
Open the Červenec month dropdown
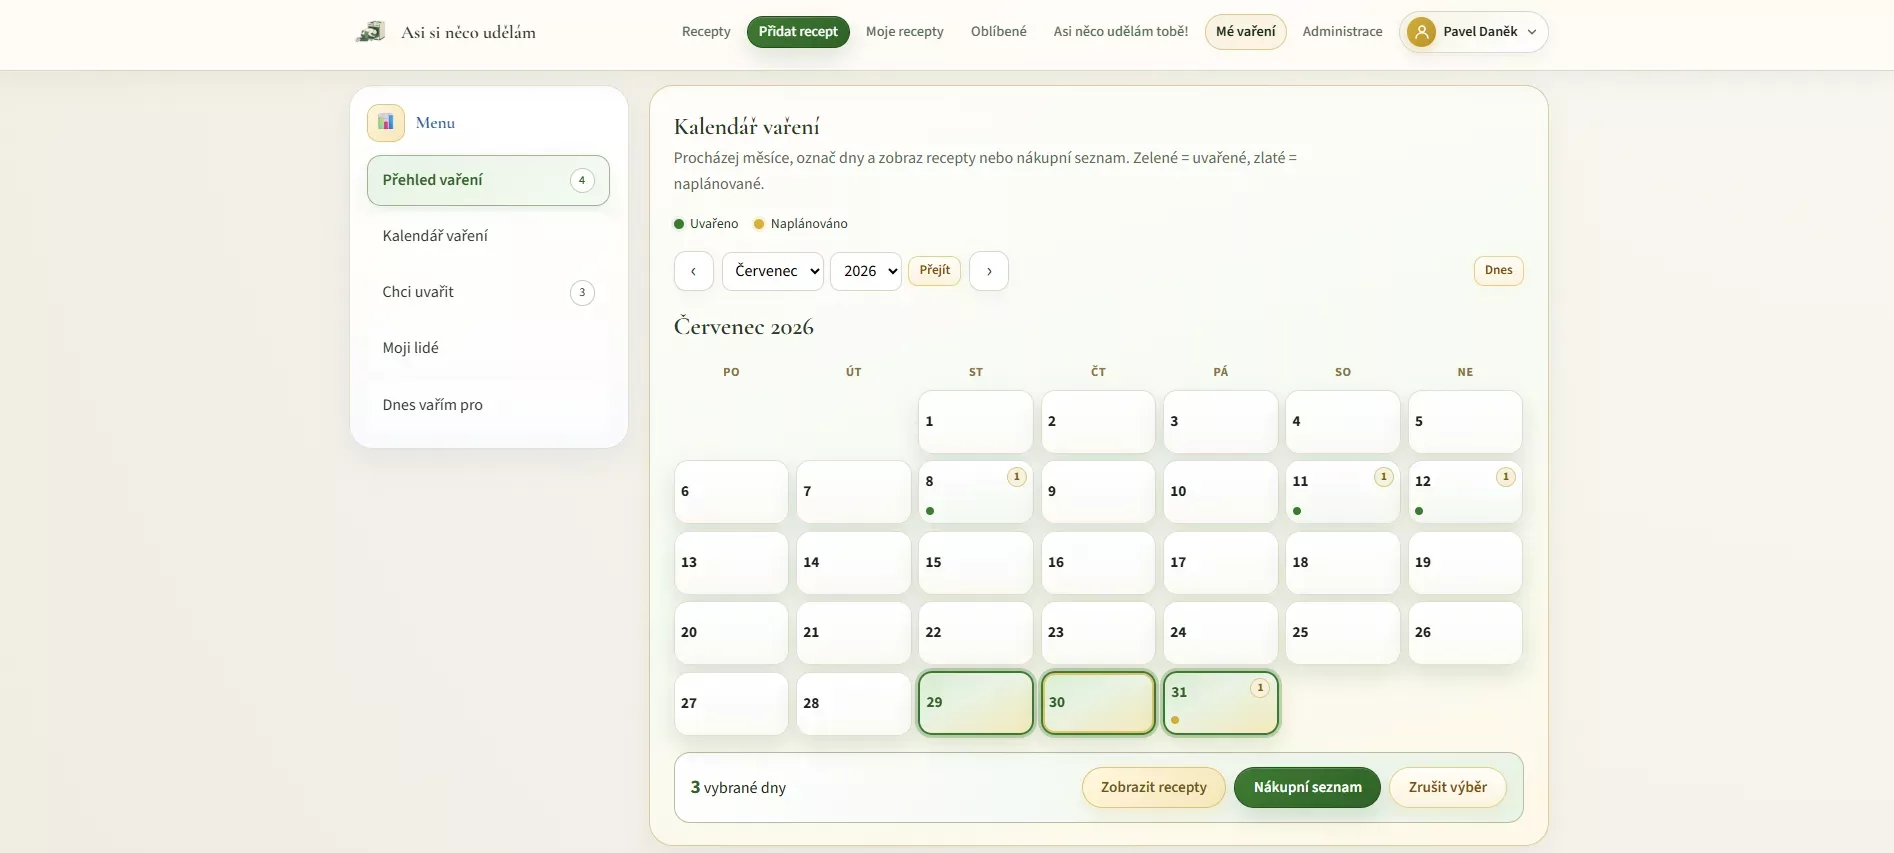tap(773, 271)
